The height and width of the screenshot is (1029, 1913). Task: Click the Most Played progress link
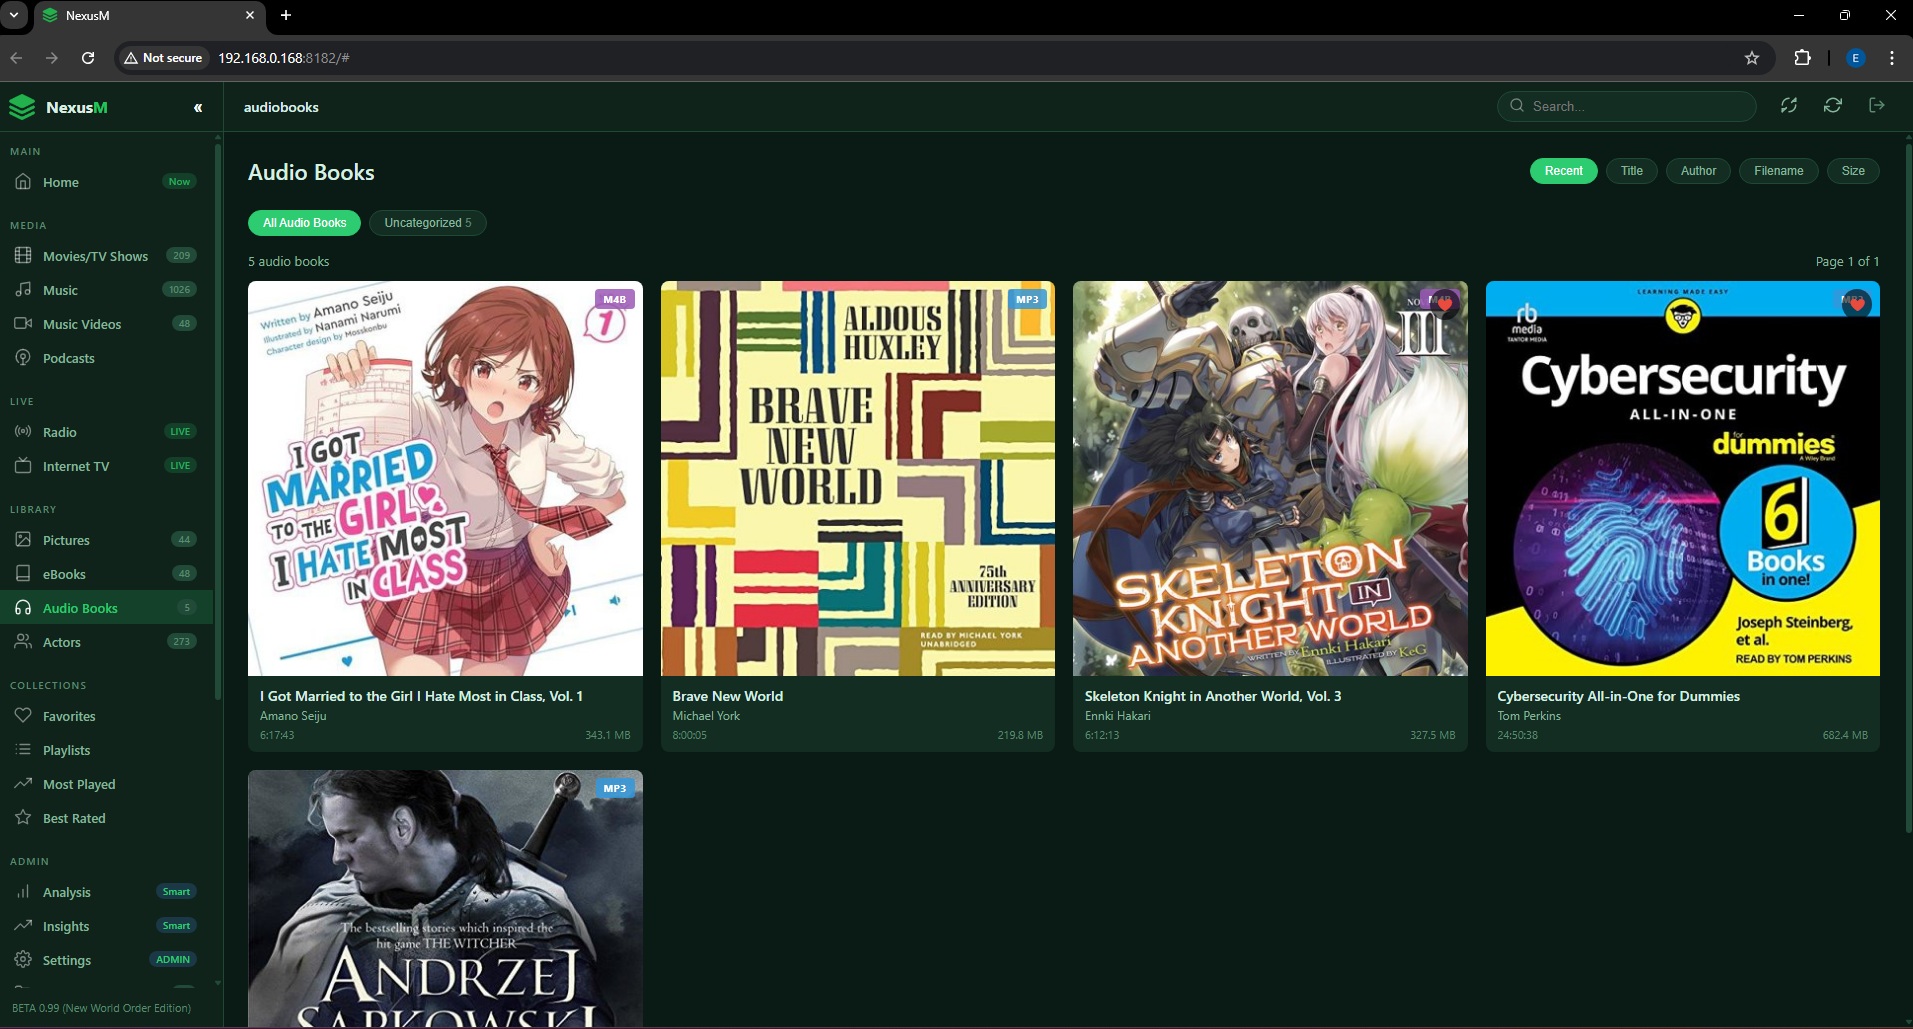point(79,784)
